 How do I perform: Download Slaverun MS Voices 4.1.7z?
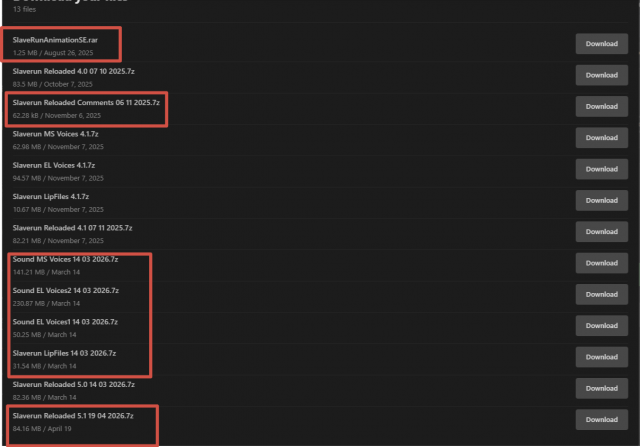tap(602, 138)
